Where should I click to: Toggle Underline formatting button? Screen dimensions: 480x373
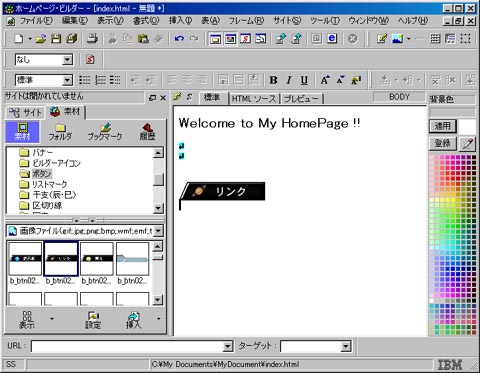tap(304, 80)
